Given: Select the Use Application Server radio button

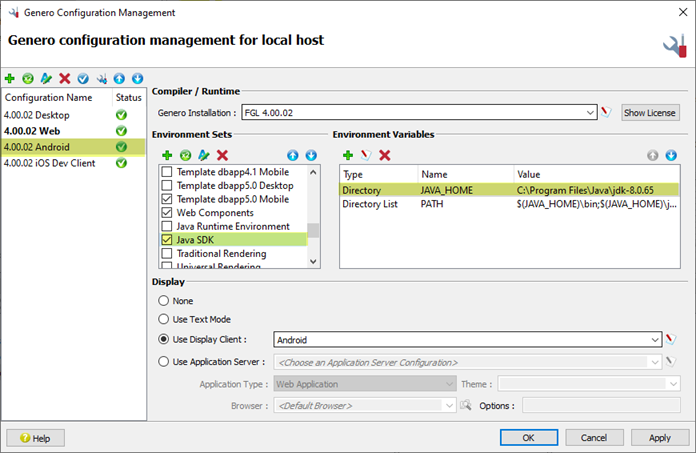Looking at the screenshot, I should (164, 362).
